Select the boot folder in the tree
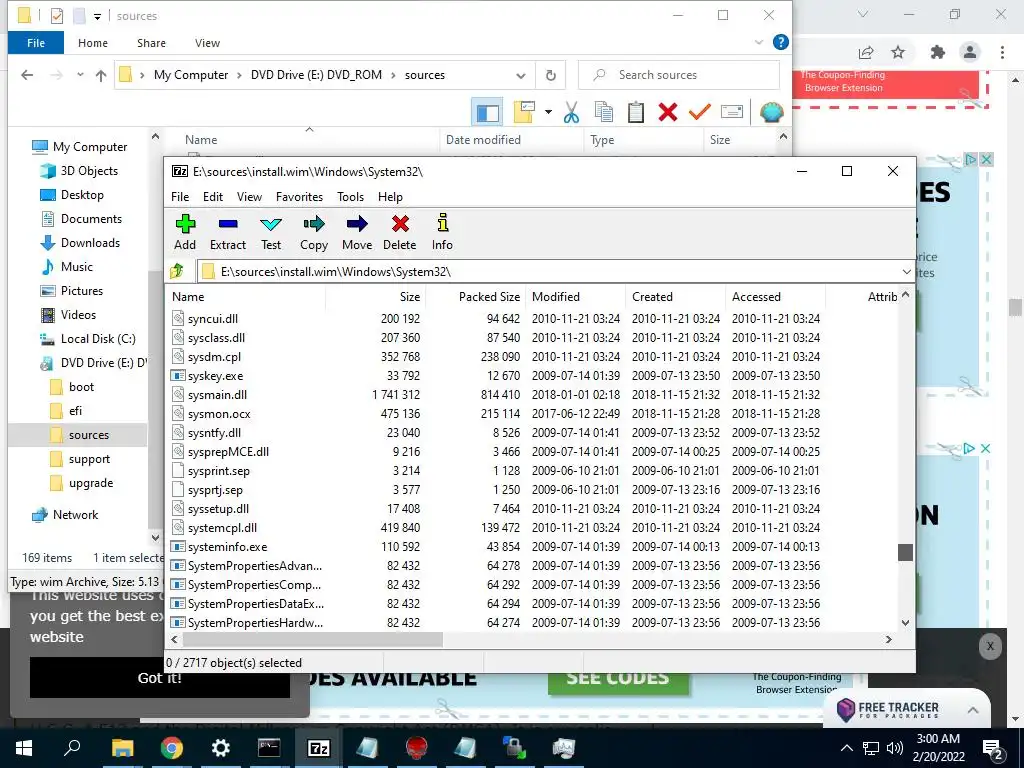This screenshot has width=1024, height=768. tap(81, 387)
